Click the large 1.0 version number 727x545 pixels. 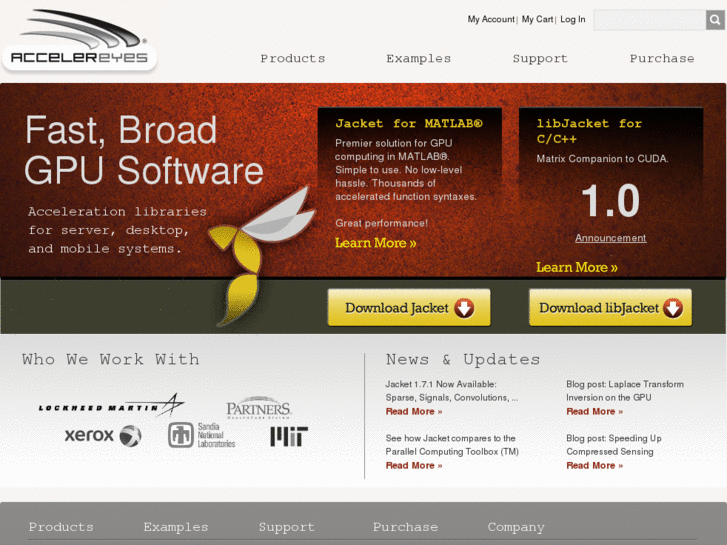point(610,200)
